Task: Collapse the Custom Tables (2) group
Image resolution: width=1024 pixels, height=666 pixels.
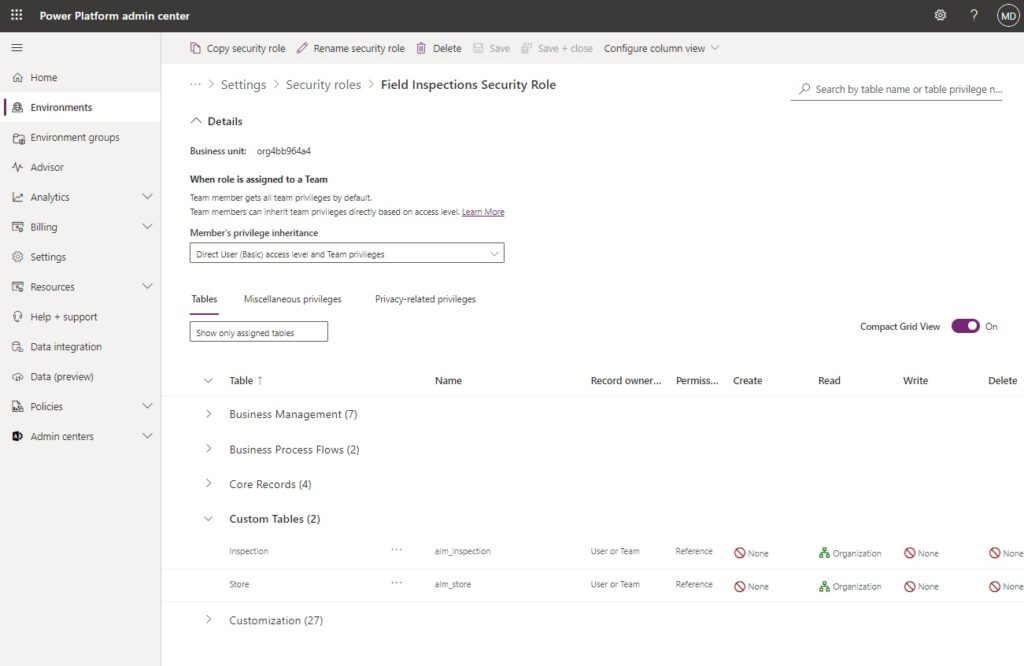Action: [x=208, y=518]
